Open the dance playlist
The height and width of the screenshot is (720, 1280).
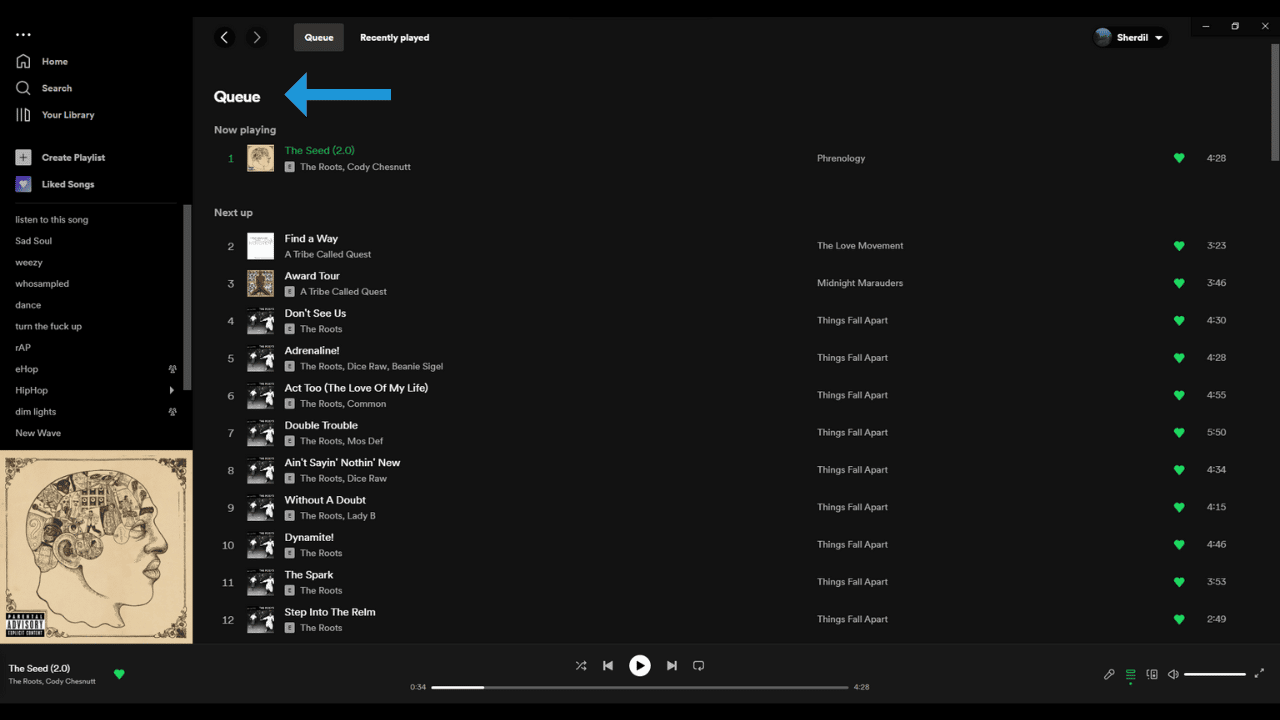tap(28, 305)
